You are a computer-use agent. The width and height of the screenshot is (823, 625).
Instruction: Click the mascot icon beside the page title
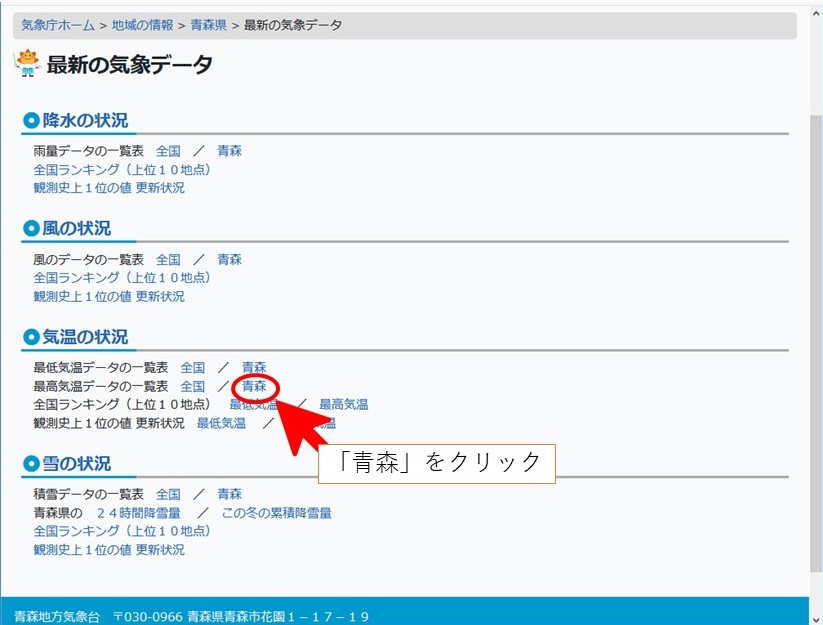coord(28,63)
